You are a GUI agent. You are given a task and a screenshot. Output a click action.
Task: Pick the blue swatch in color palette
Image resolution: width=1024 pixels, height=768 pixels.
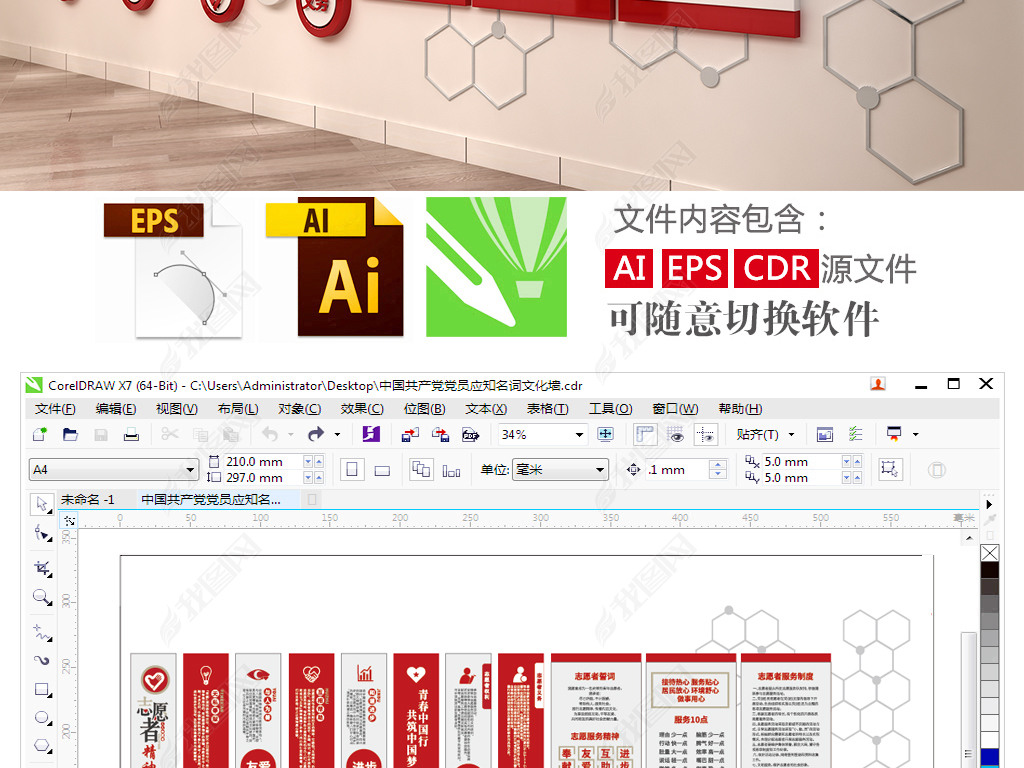[x=989, y=757]
